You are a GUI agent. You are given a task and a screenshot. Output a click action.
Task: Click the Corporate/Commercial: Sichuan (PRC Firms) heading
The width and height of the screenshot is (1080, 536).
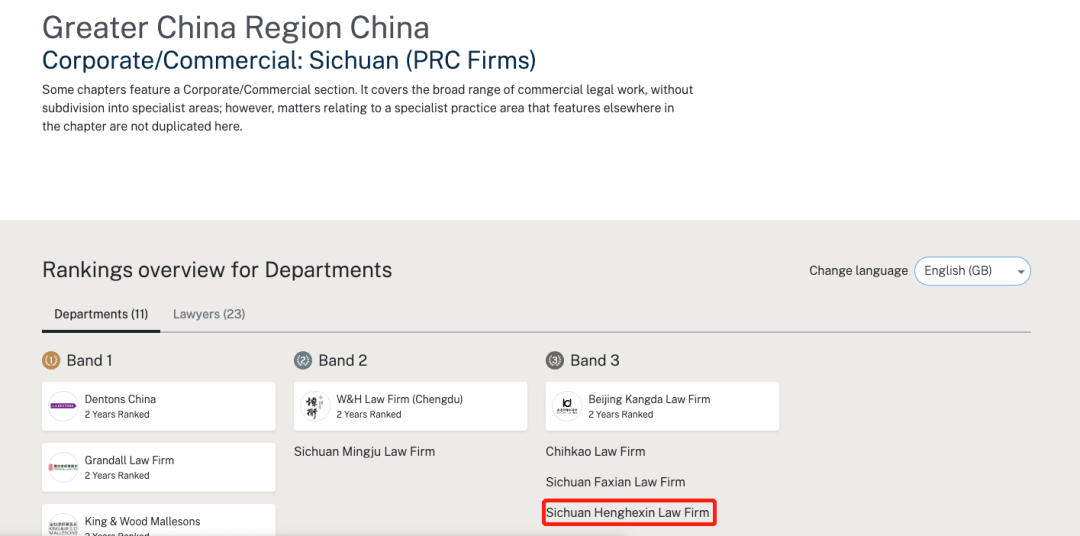(289, 60)
